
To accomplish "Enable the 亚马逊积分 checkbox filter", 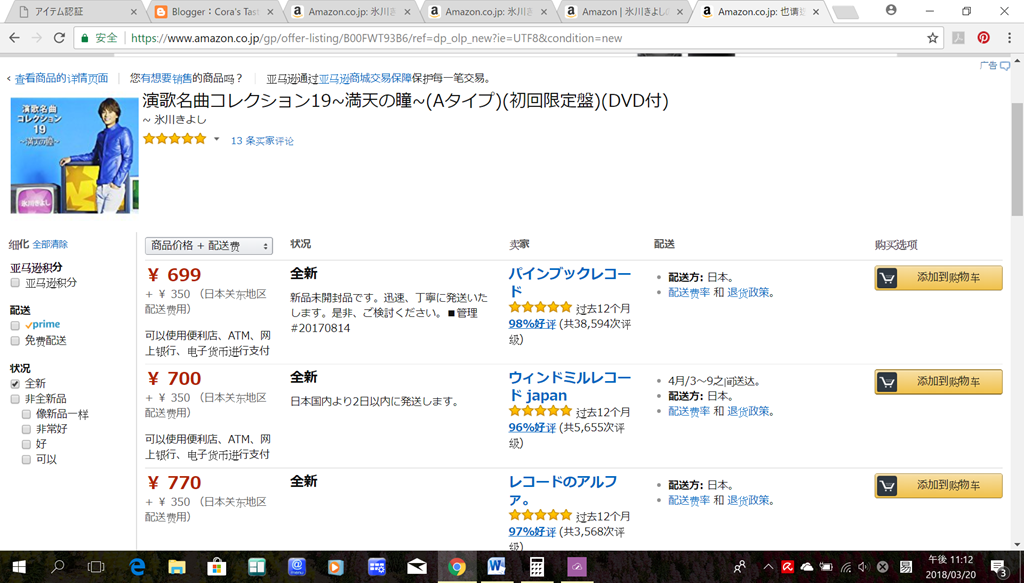I will coord(15,283).
